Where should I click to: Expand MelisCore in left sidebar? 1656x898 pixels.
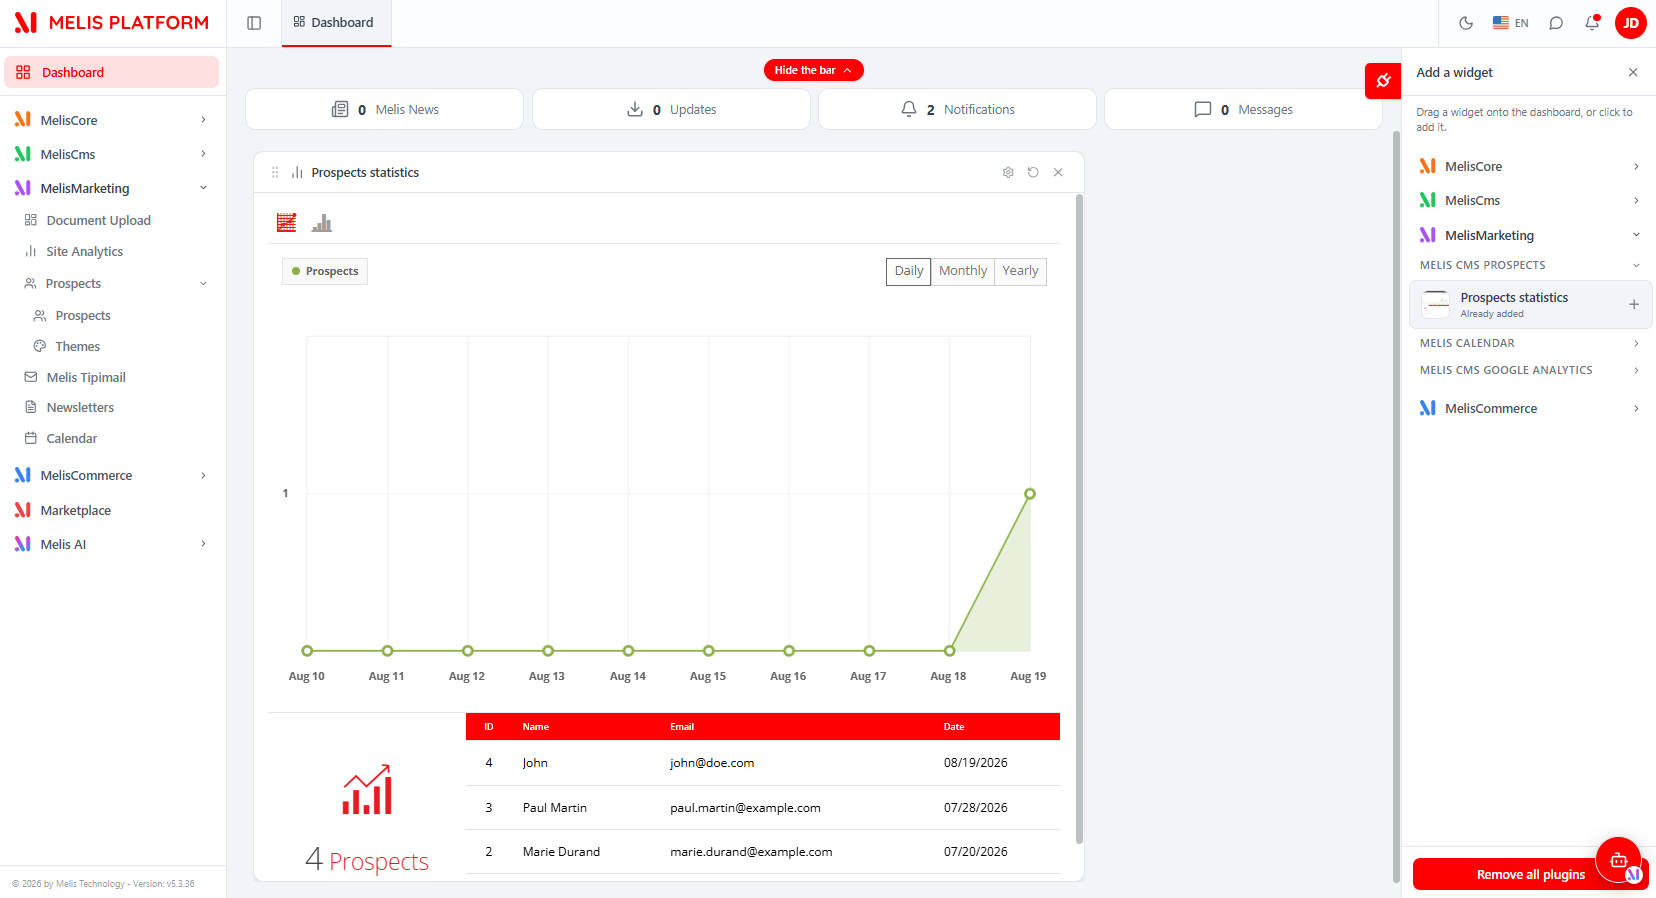coord(112,120)
